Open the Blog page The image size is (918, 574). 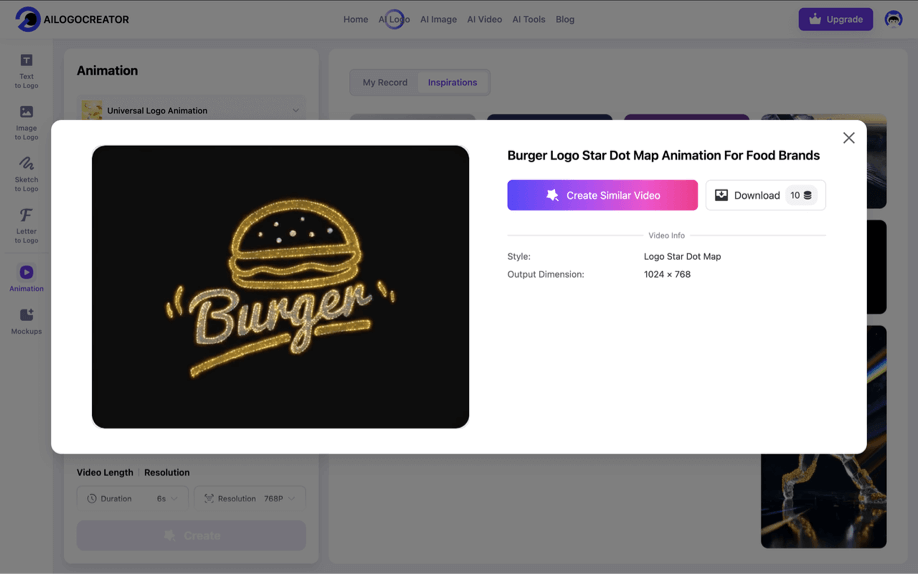pyautogui.click(x=565, y=19)
